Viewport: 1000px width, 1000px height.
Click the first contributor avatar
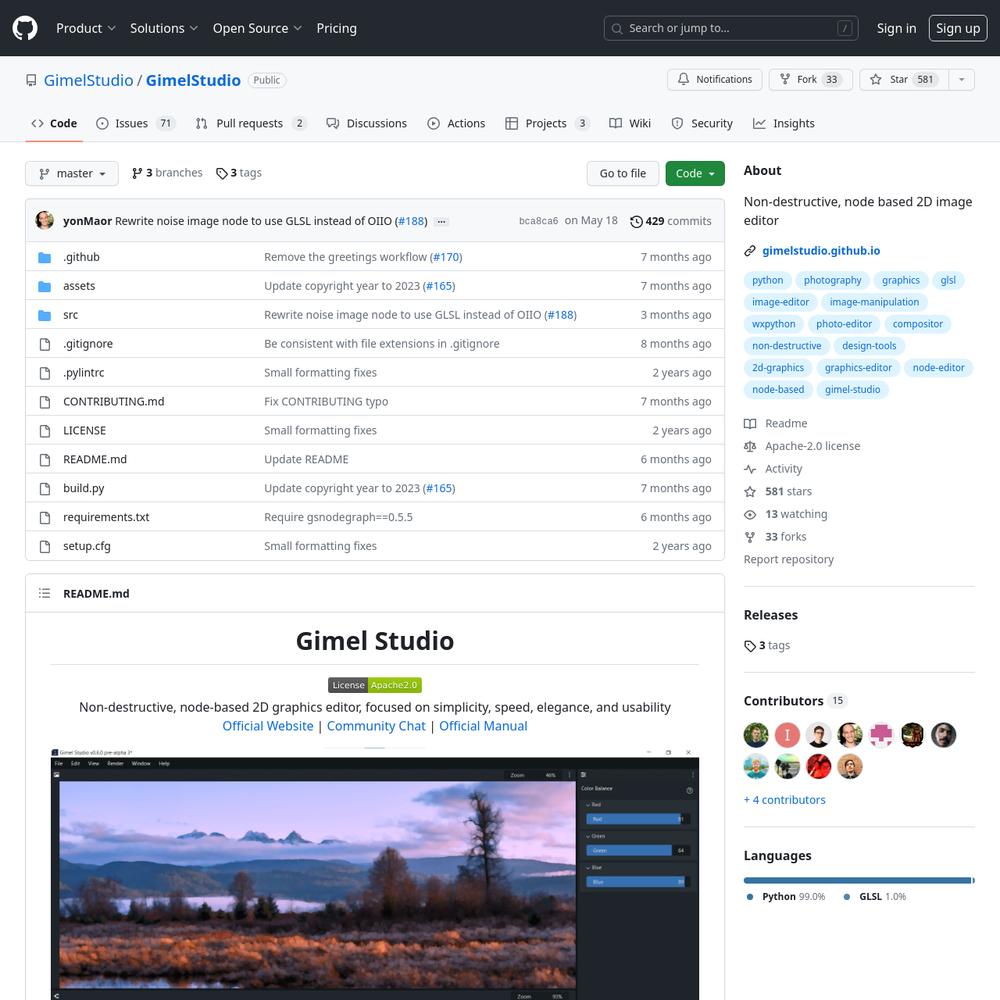pos(756,735)
